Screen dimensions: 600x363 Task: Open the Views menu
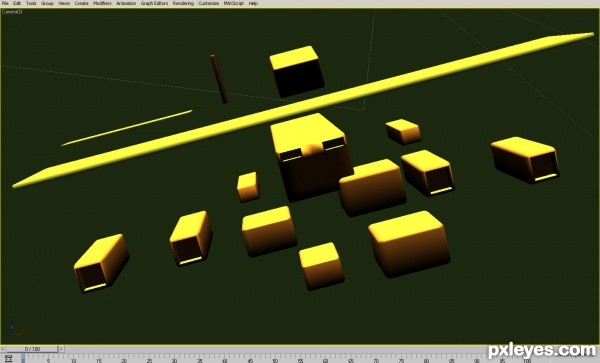[x=64, y=3]
